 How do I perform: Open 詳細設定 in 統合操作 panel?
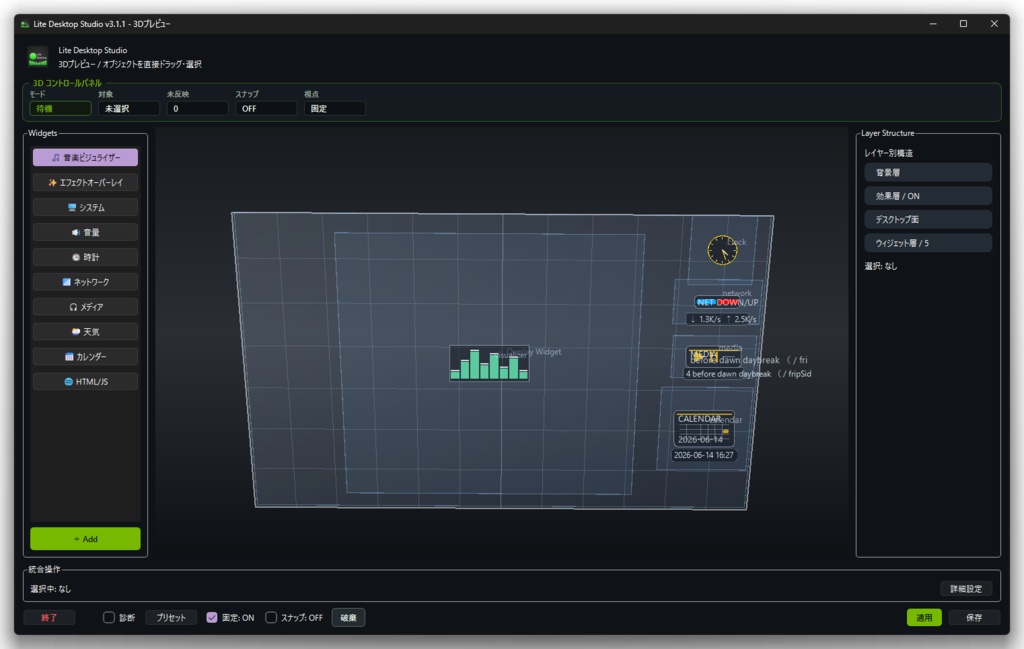coord(966,589)
